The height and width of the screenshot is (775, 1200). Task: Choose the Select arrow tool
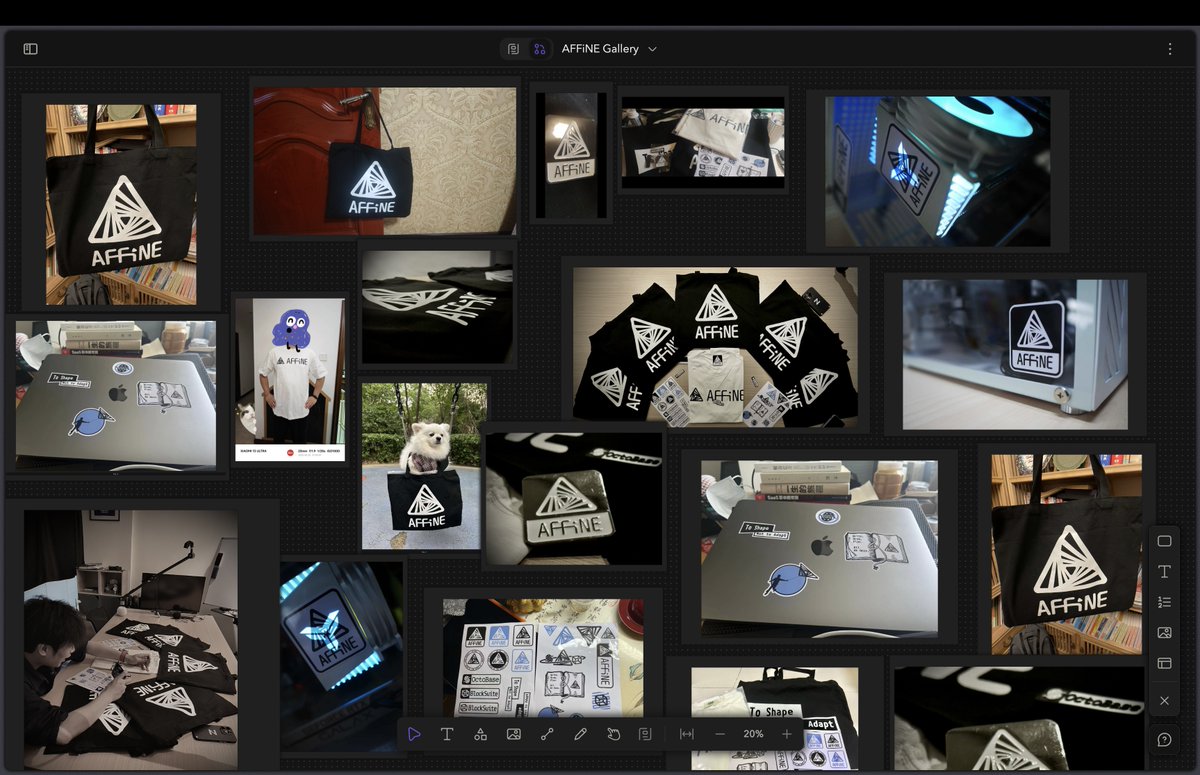[414, 734]
